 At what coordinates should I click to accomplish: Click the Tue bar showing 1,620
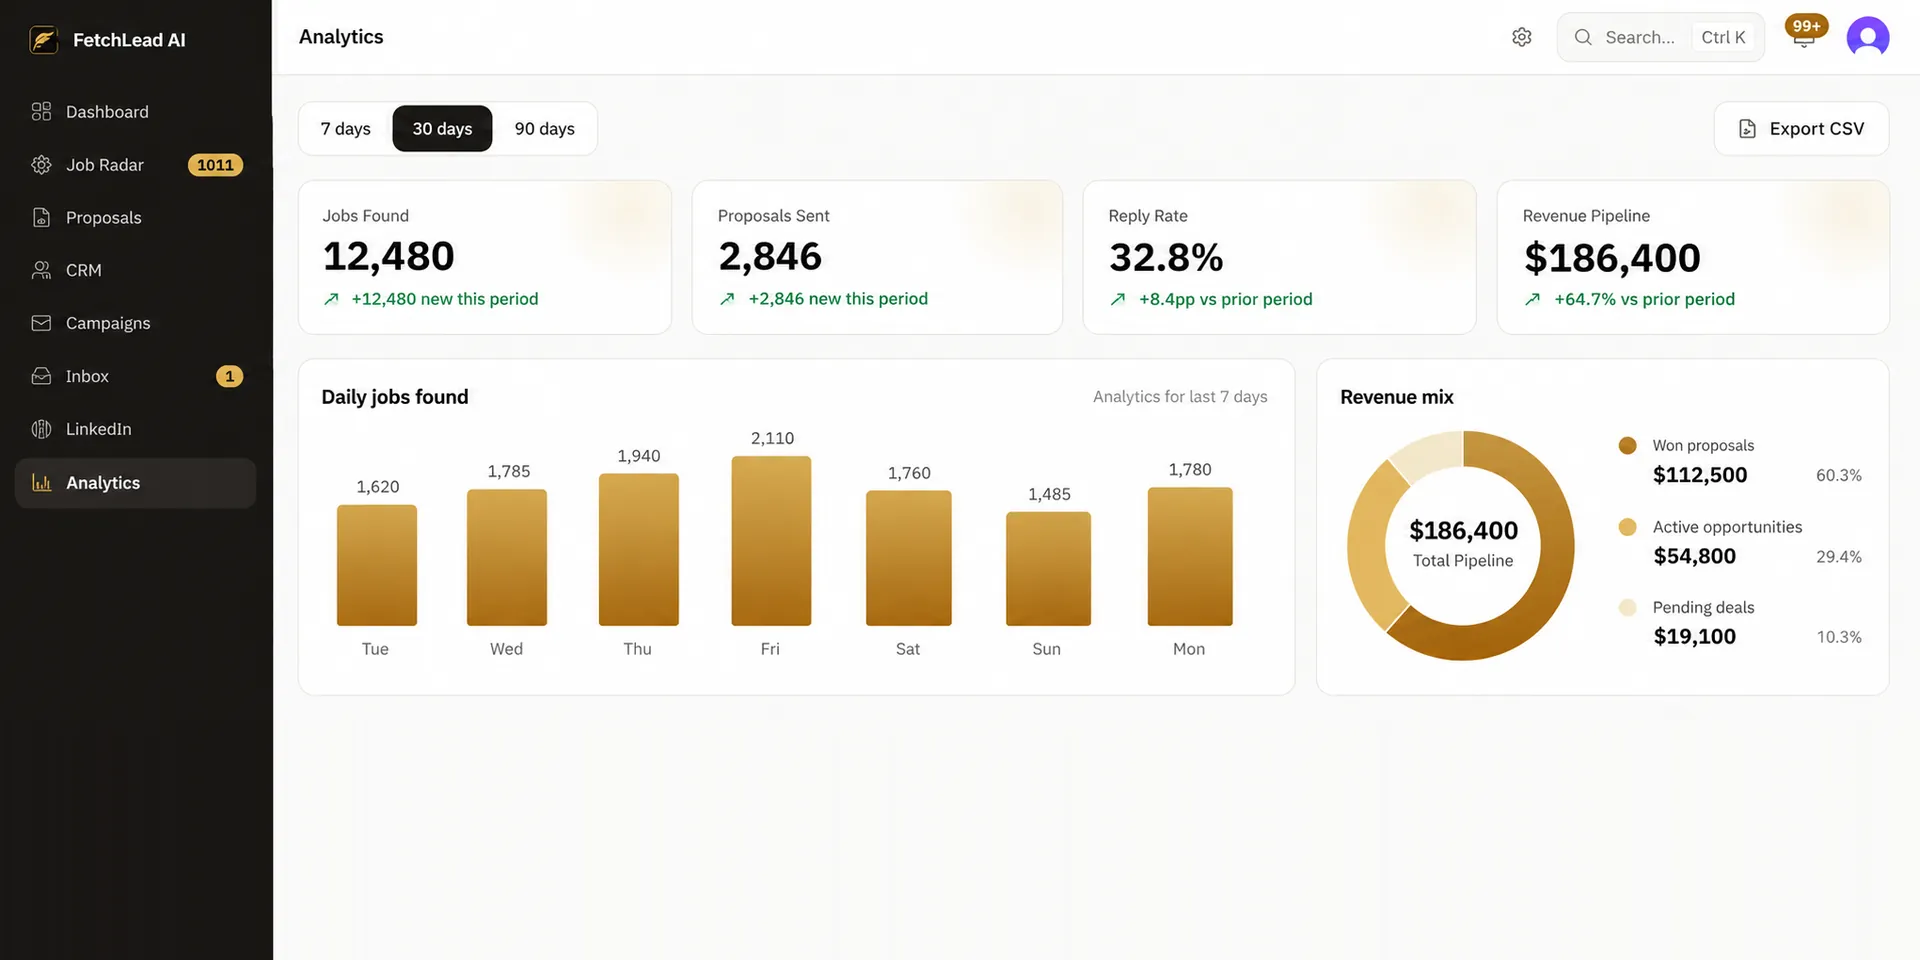click(x=377, y=565)
